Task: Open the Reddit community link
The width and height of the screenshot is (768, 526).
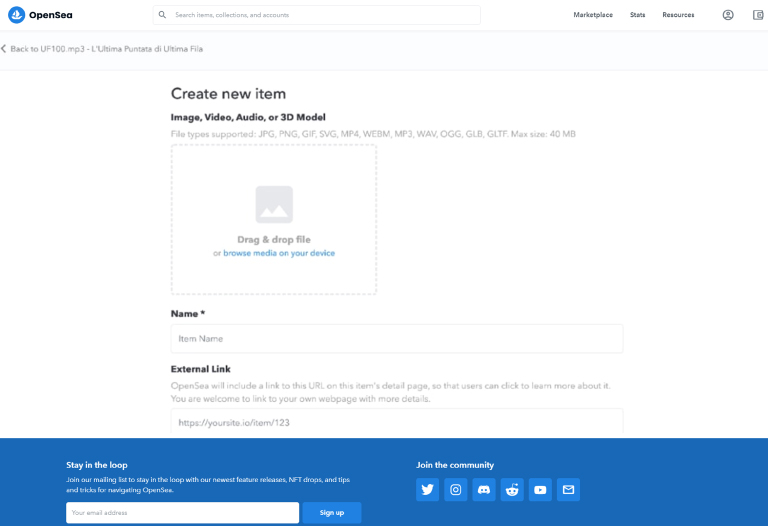Action: point(512,490)
